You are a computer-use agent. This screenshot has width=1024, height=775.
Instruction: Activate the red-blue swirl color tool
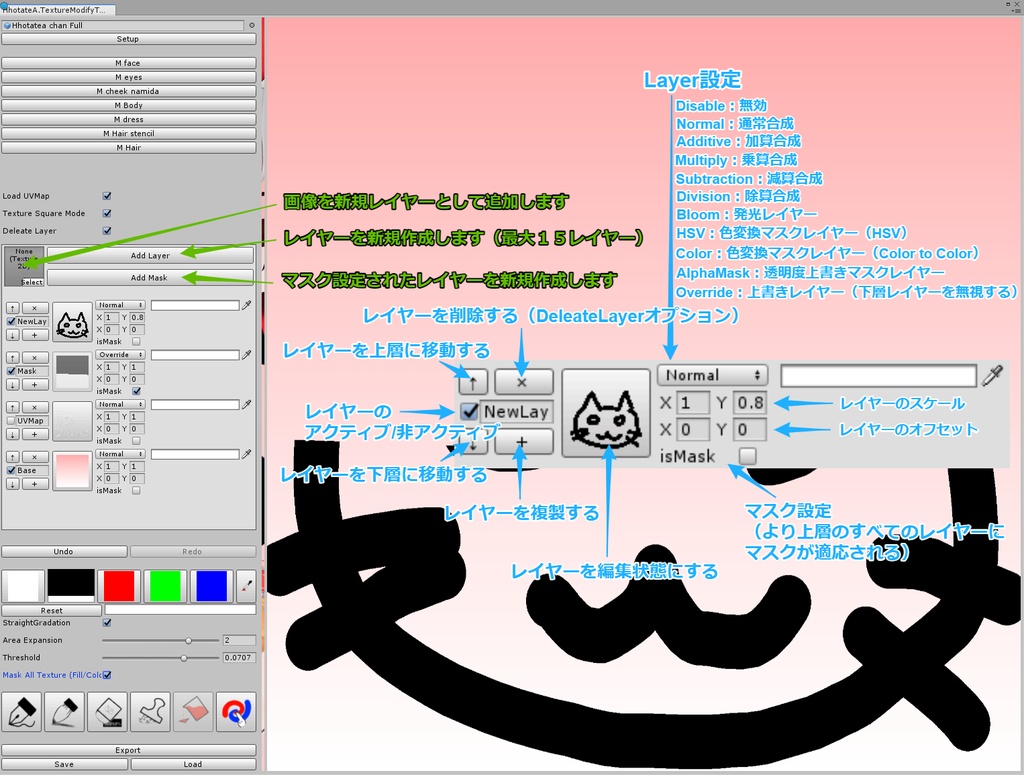click(x=237, y=711)
